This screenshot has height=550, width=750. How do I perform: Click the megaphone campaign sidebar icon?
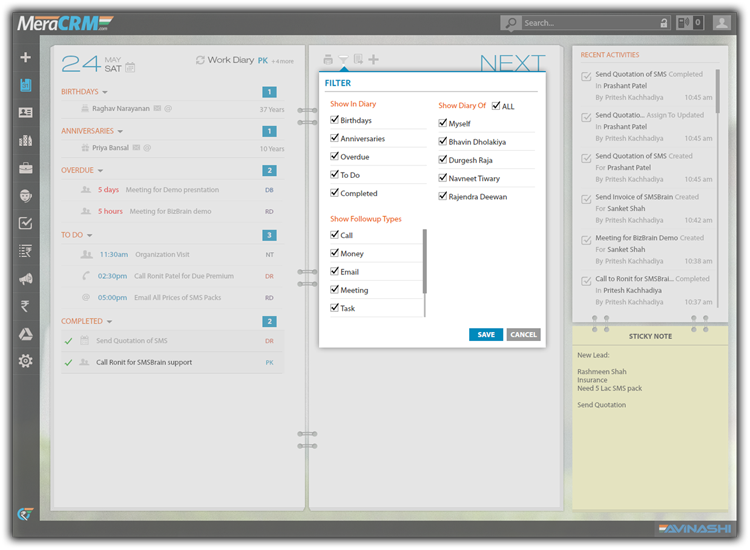(x=25, y=278)
